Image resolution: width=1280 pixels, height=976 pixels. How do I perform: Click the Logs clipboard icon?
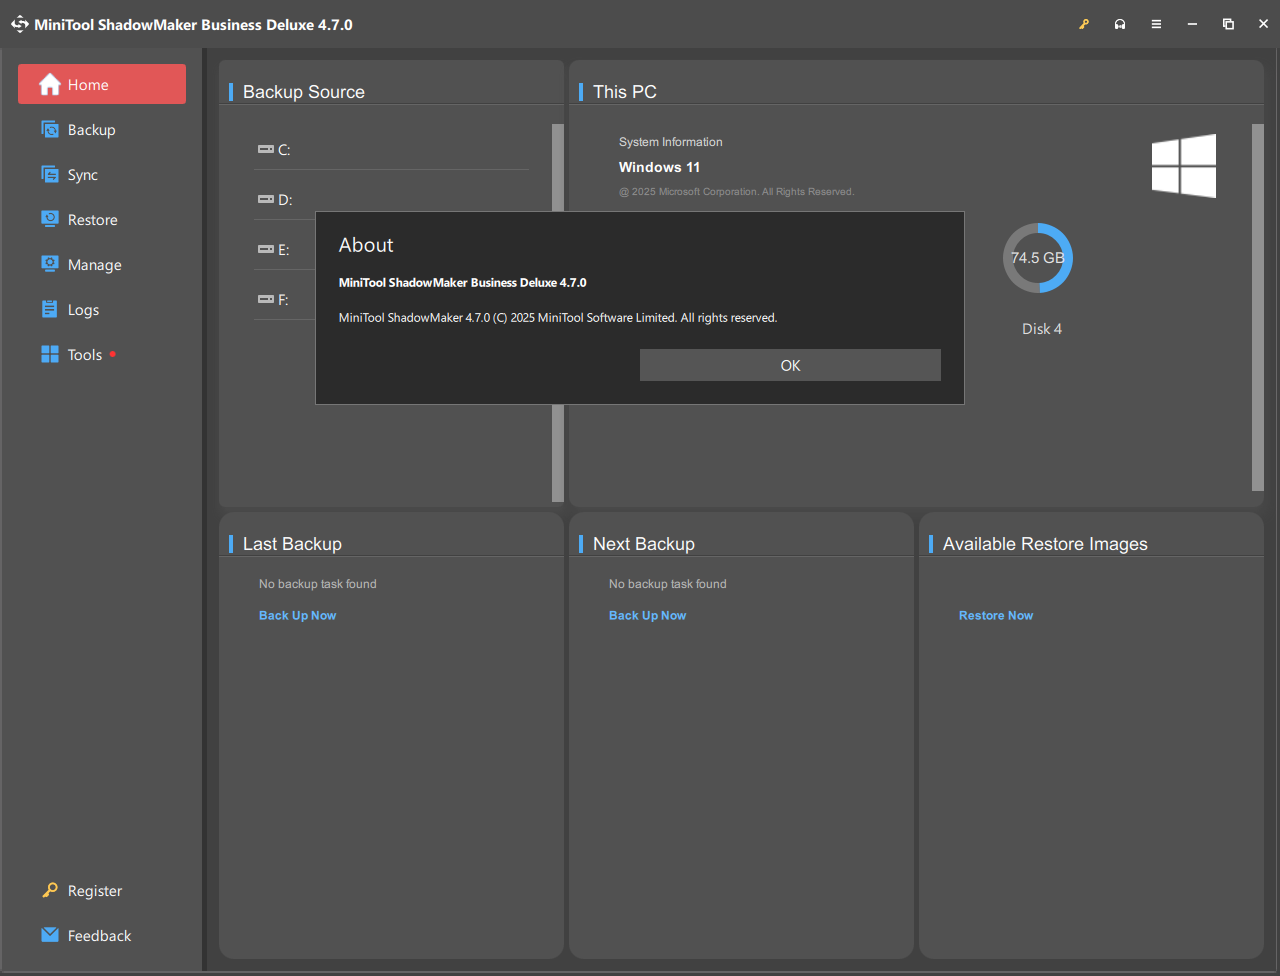point(50,309)
